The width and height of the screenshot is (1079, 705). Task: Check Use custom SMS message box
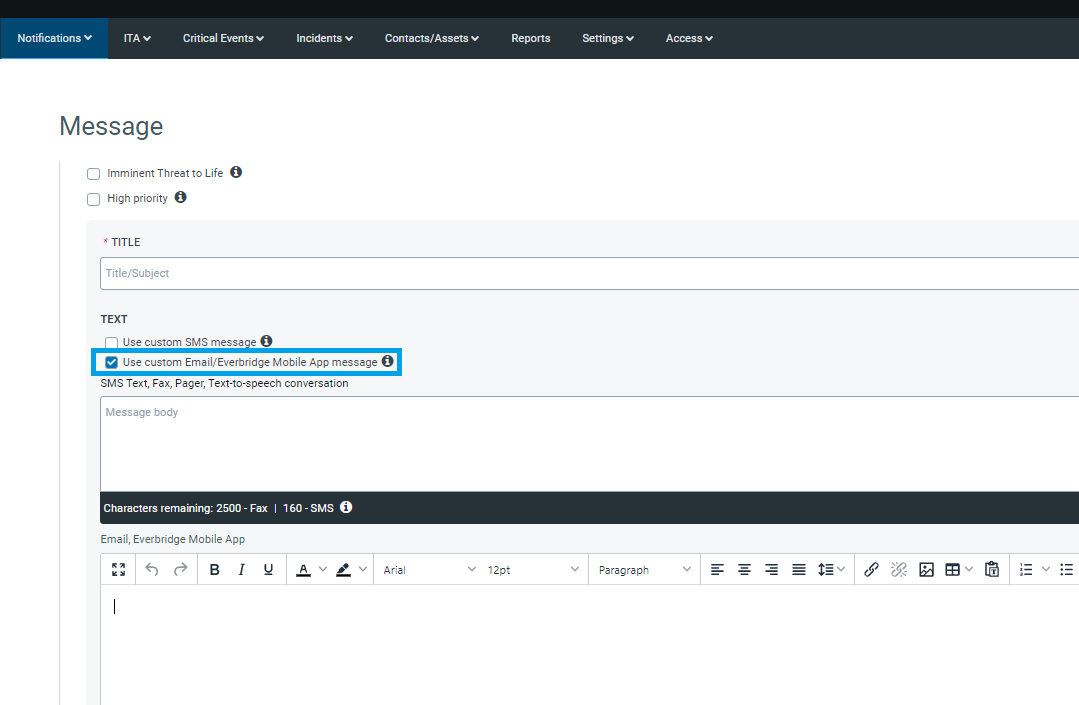tap(112, 343)
